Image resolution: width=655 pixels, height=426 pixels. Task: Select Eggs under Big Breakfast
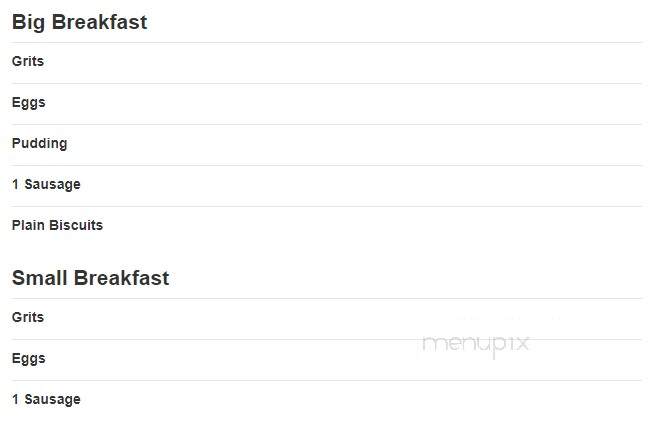coord(28,103)
